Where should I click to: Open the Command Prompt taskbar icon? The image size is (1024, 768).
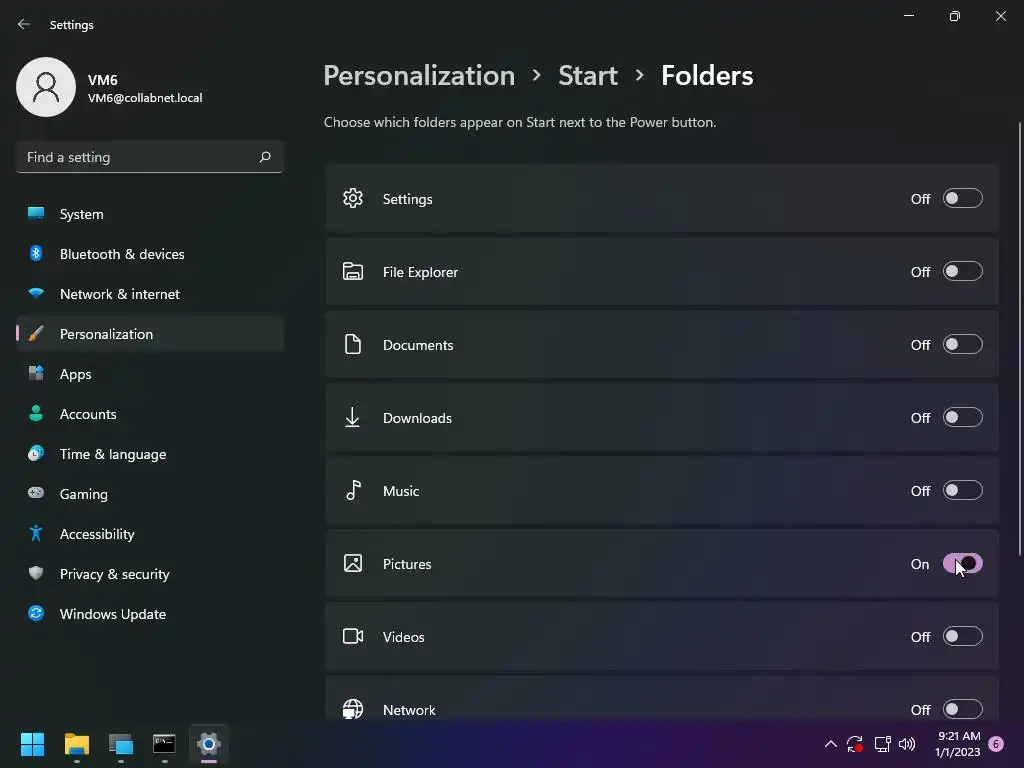(x=165, y=744)
